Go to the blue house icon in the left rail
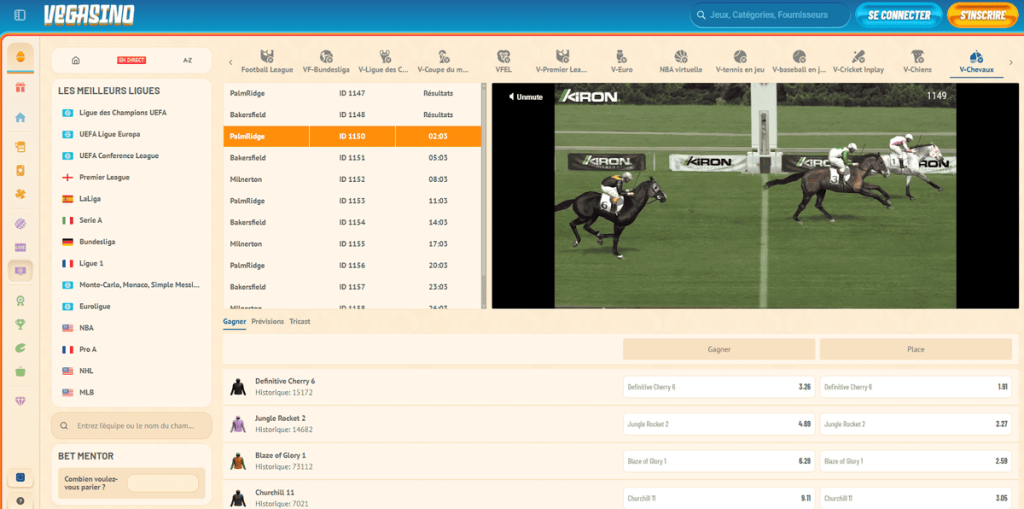This screenshot has width=1024, height=509. [20, 118]
